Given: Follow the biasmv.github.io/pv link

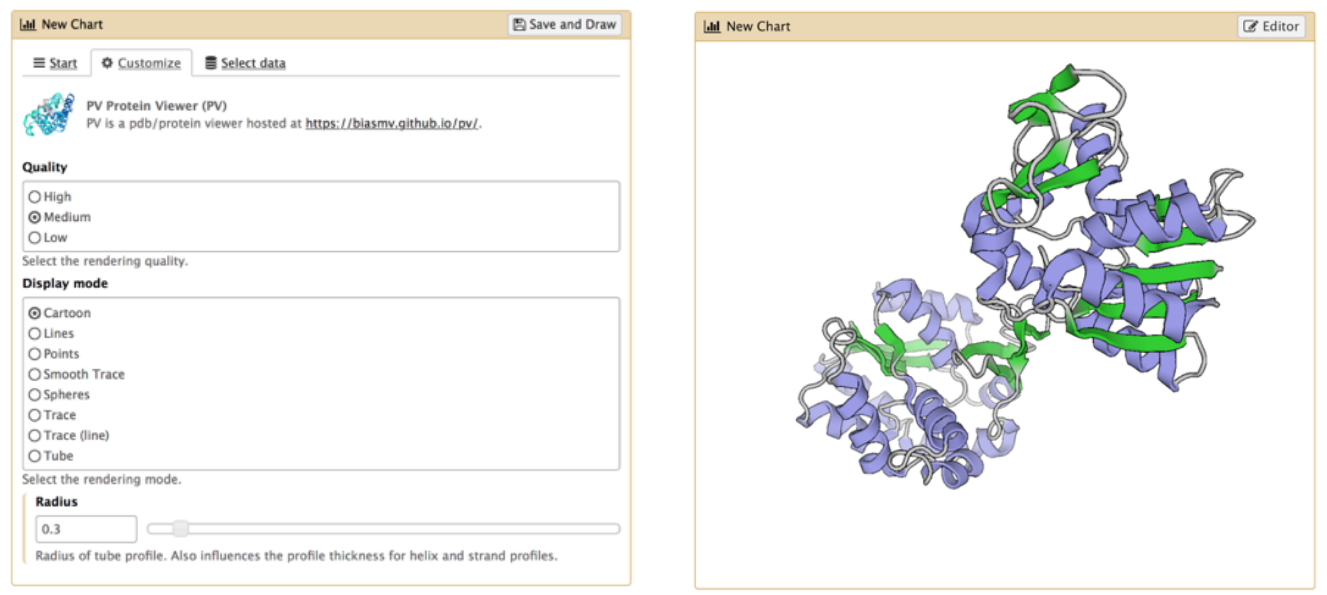Looking at the screenshot, I should coord(392,124).
